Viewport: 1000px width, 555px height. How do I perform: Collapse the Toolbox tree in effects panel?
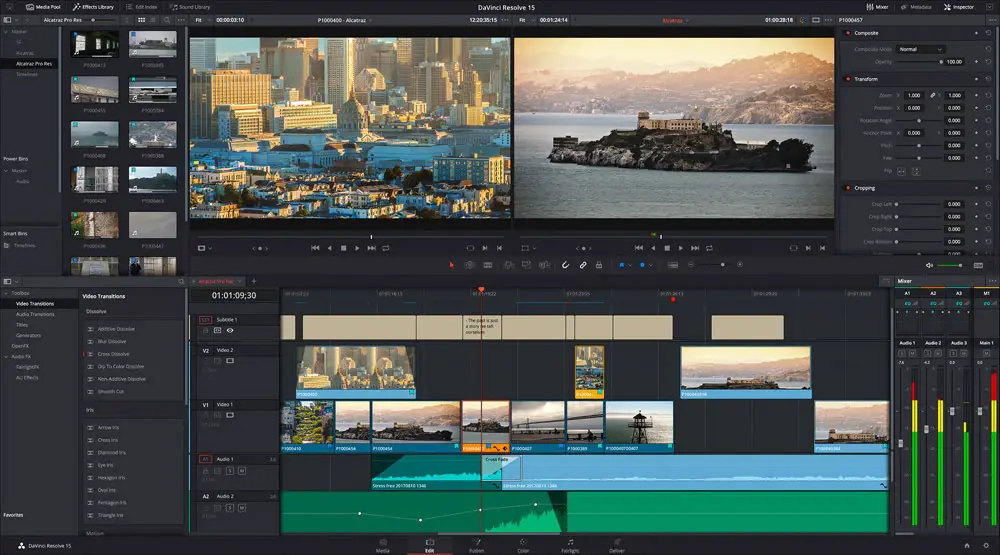coord(8,293)
